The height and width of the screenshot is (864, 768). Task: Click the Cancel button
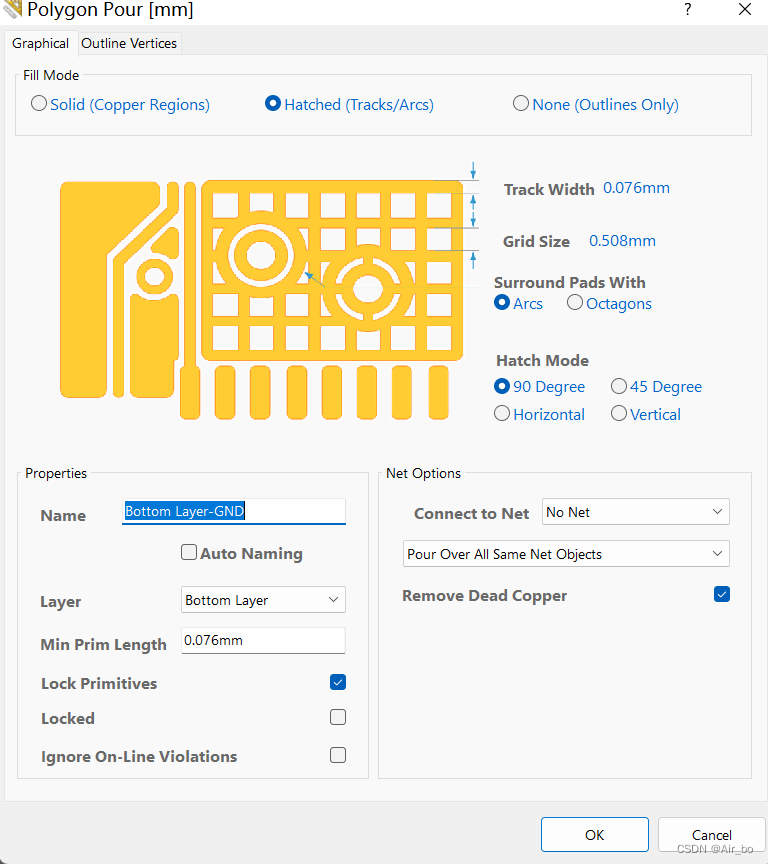[711, 835]
